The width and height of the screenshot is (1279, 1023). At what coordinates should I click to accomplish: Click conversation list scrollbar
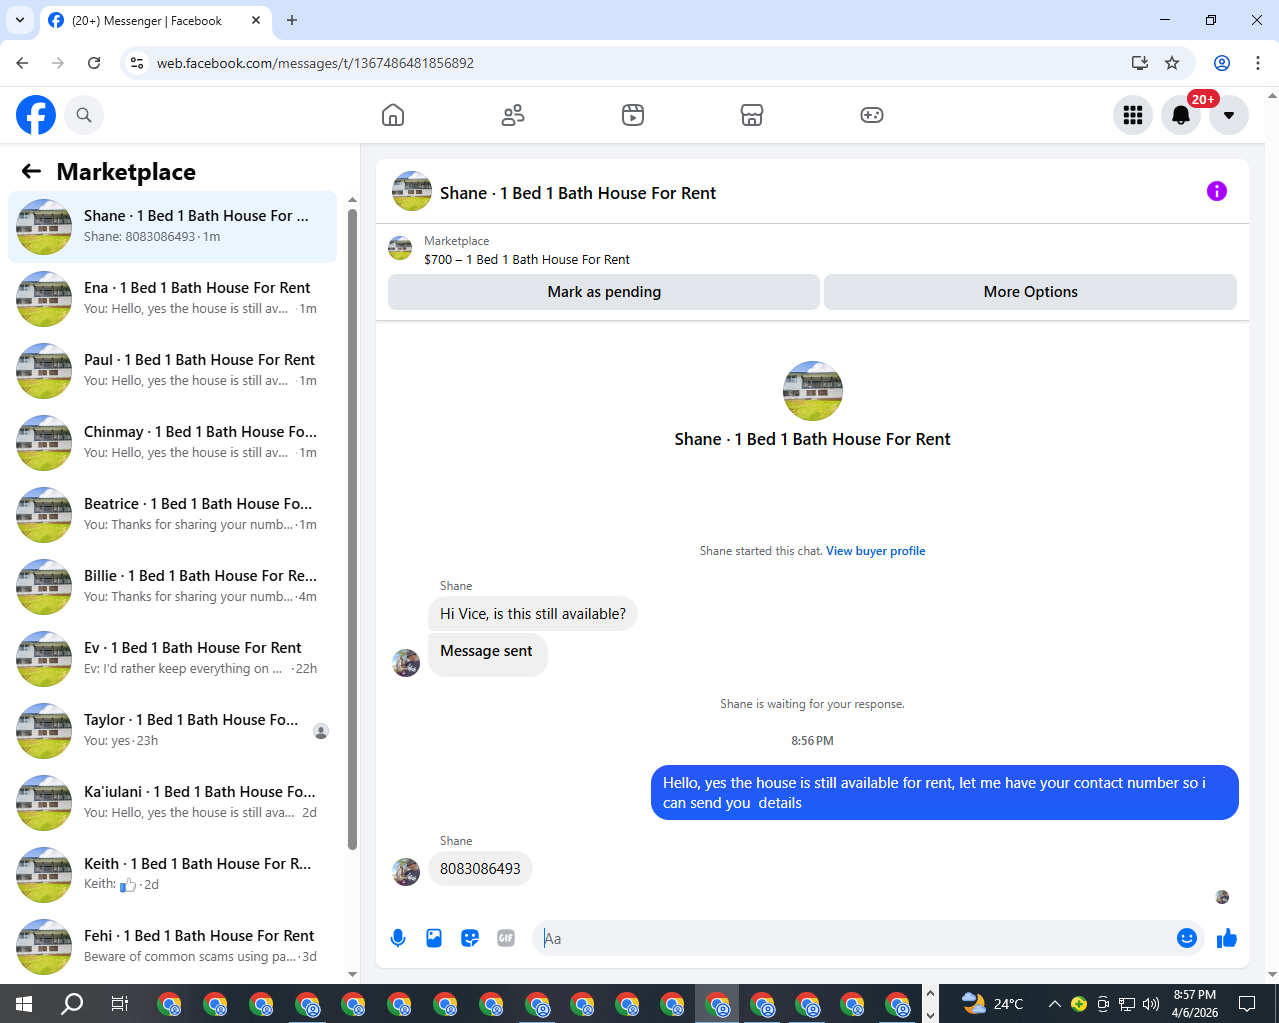coord(352,530)
